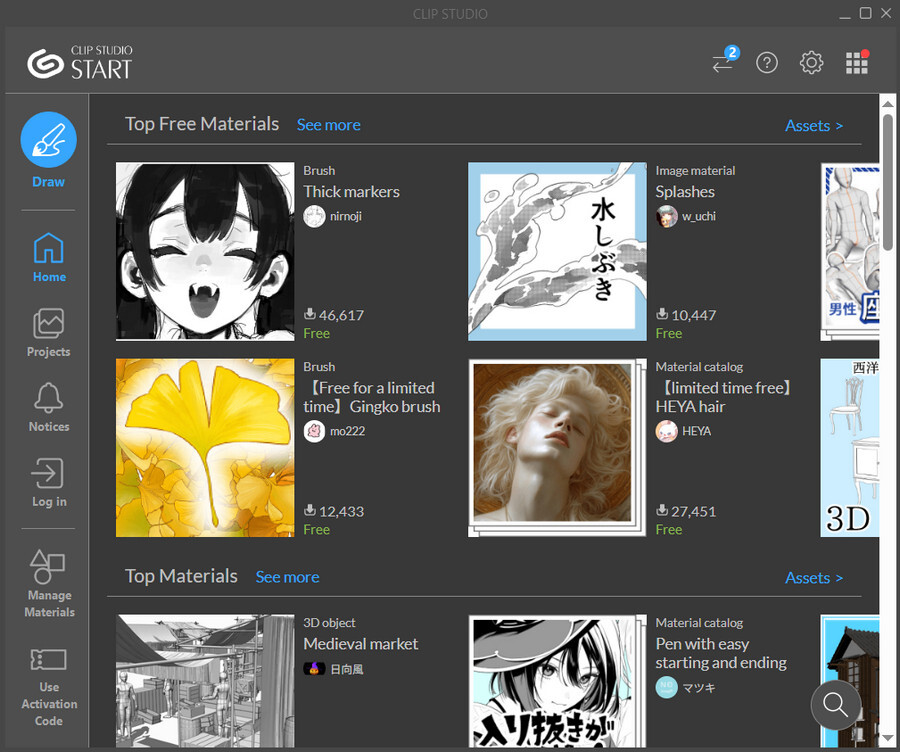Click the Clip Studio START logo
This screenshot has width=900, height=752.
pos(79,62)
